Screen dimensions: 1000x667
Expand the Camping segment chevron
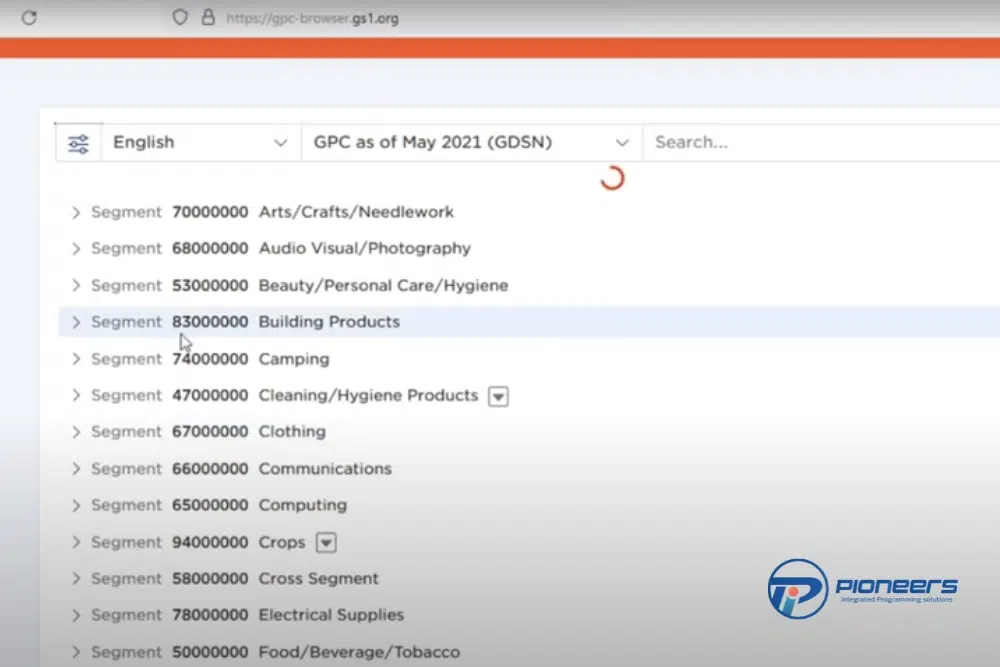[x=76, y=359]
